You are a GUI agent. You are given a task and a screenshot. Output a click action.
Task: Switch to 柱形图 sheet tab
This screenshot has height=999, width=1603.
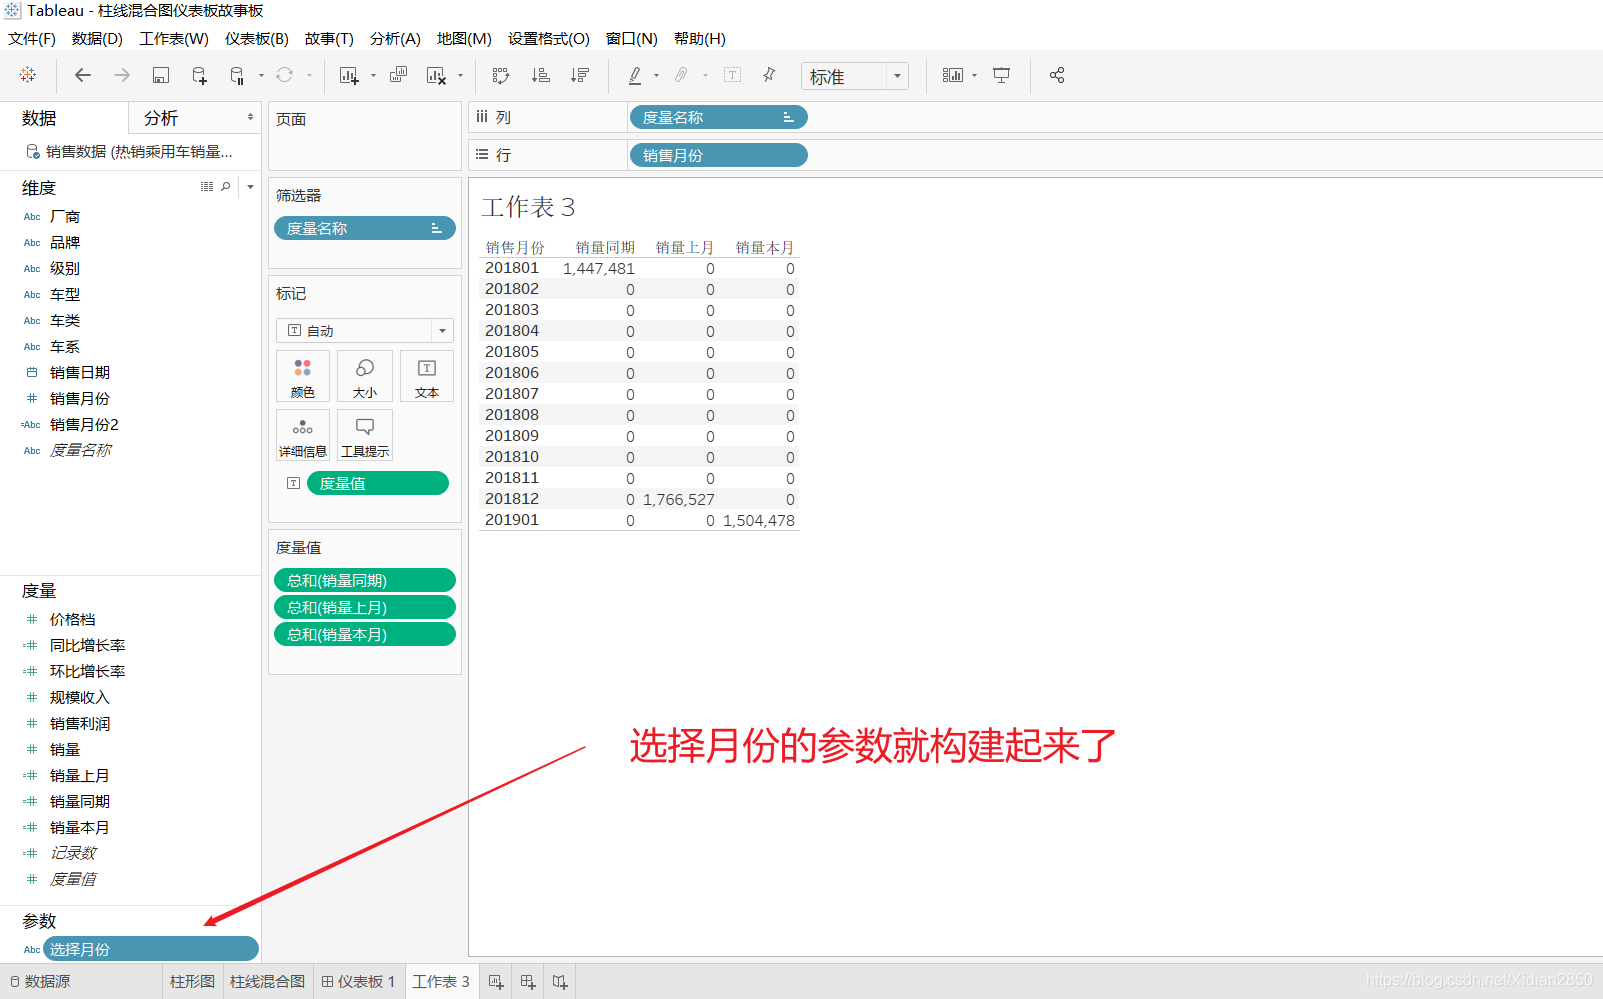pos(192,982)
